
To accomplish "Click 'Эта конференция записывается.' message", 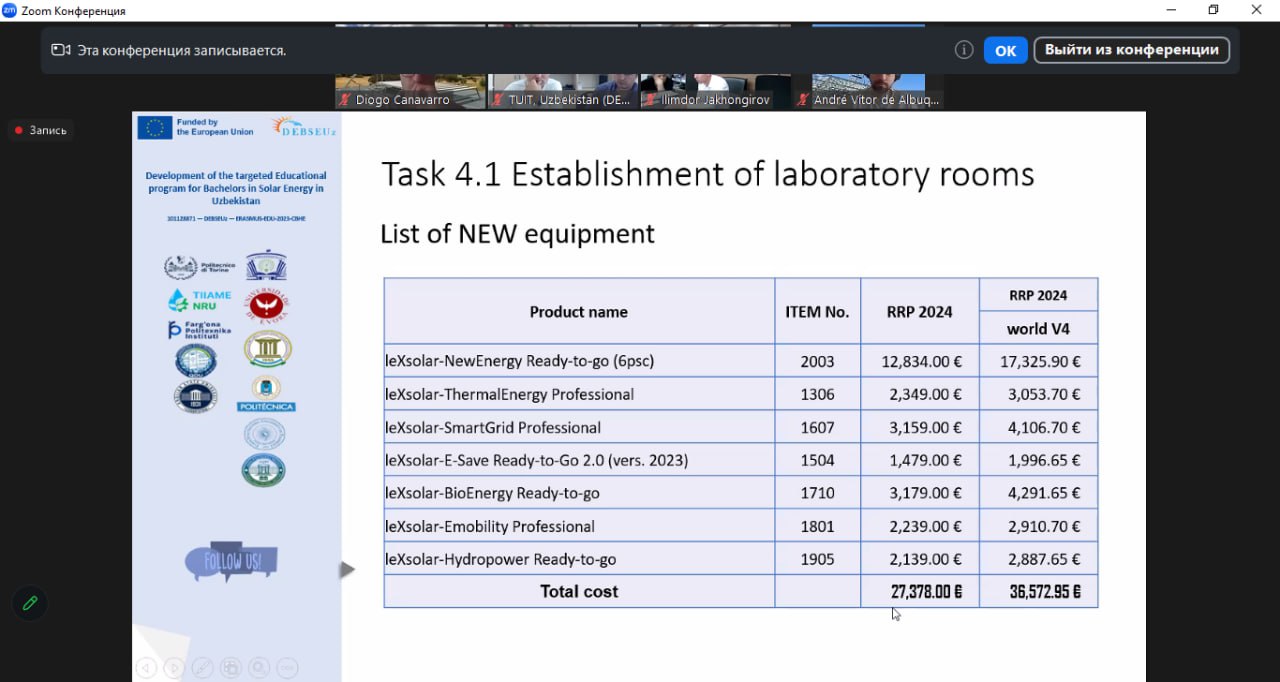I will coord(182,50).
